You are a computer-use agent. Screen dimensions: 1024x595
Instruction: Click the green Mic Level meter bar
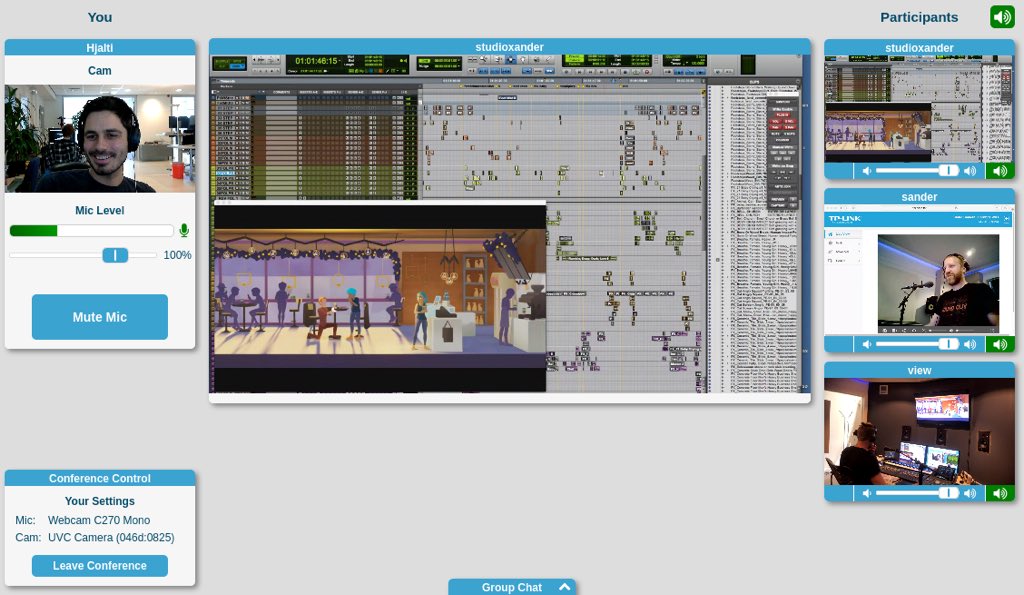click(33, 231)
